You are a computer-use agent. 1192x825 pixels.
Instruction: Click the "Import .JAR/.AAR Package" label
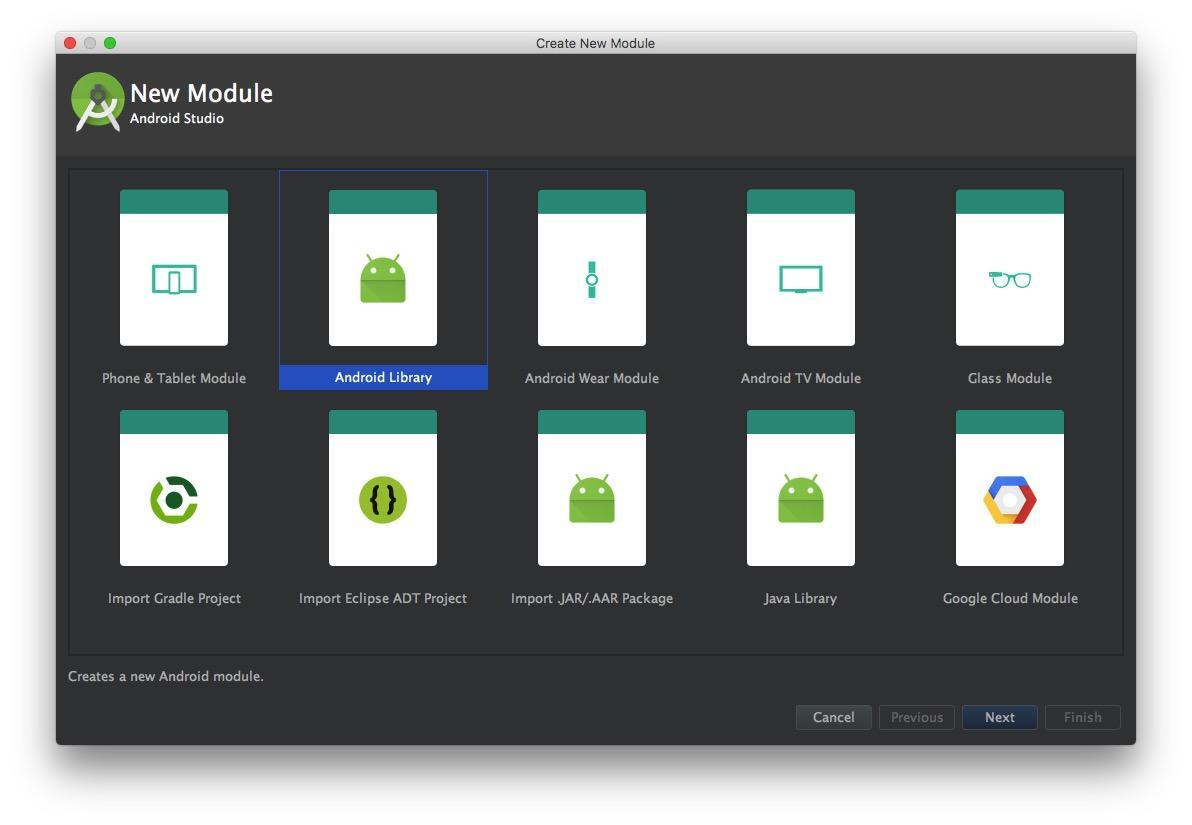[x=592, y=598]
